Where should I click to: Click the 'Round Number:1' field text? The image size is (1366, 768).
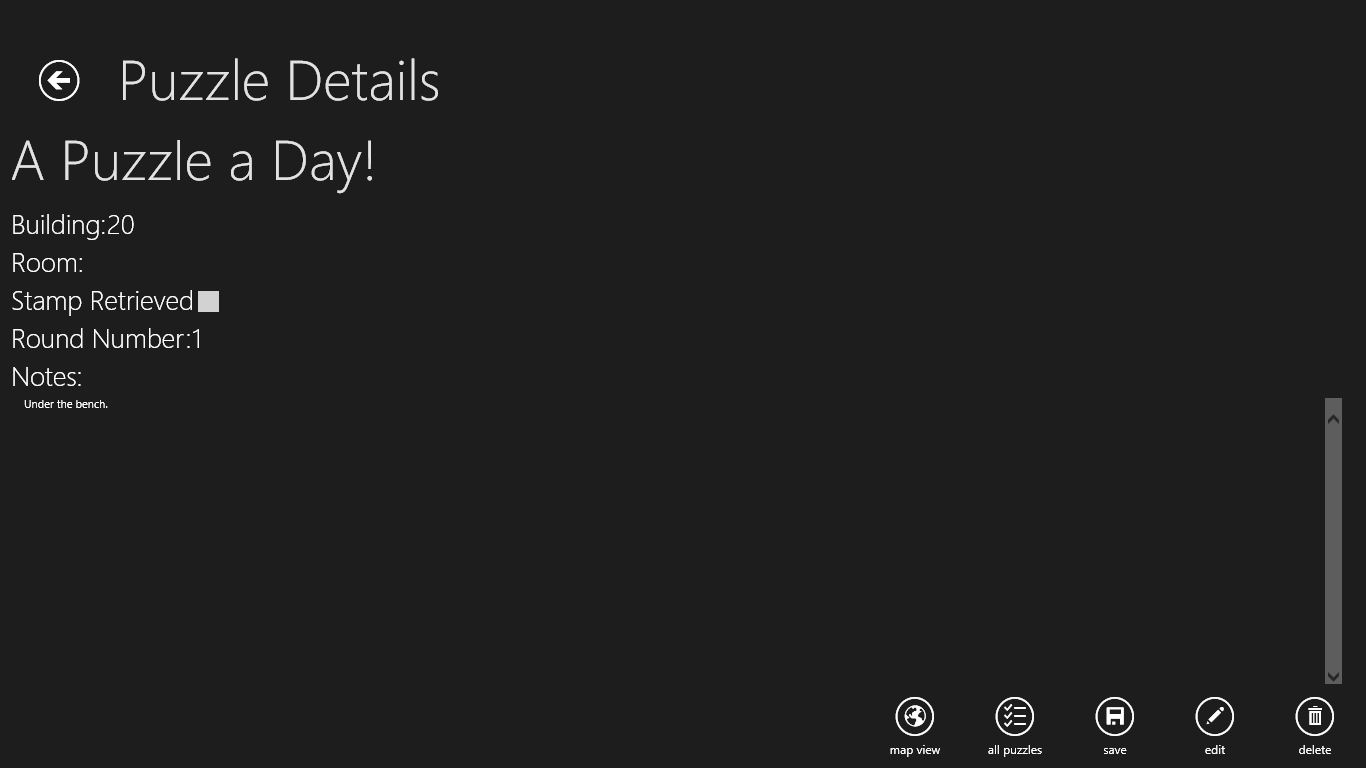[107, 339]
